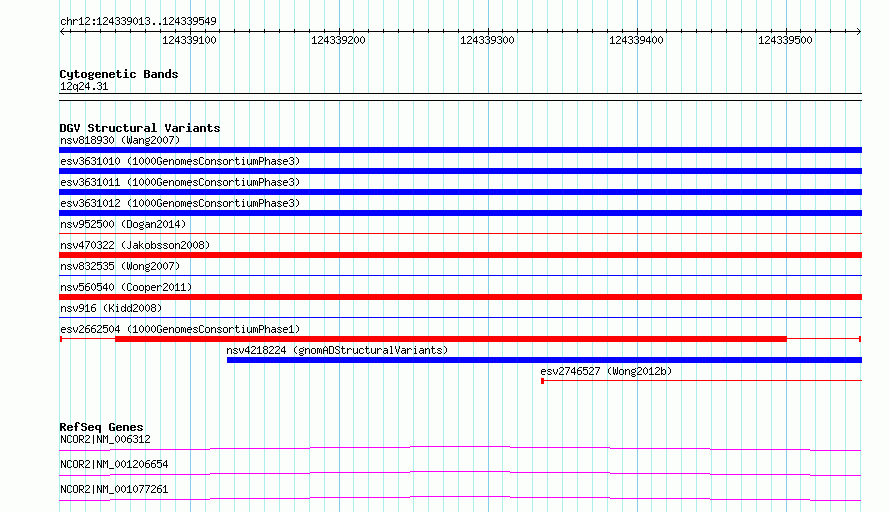Click the magenta line of NCOR2|NM_001077261
The width and height of the screenshot is (890, 512).
pos(460,498)
